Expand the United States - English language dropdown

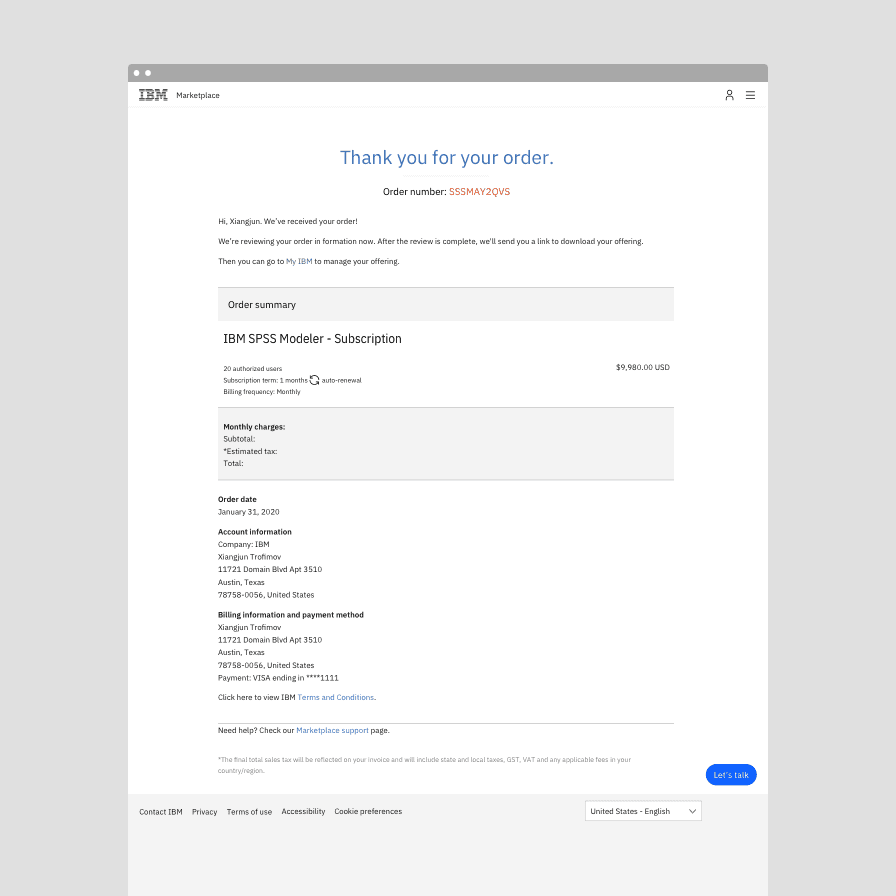tap(642, 811)
